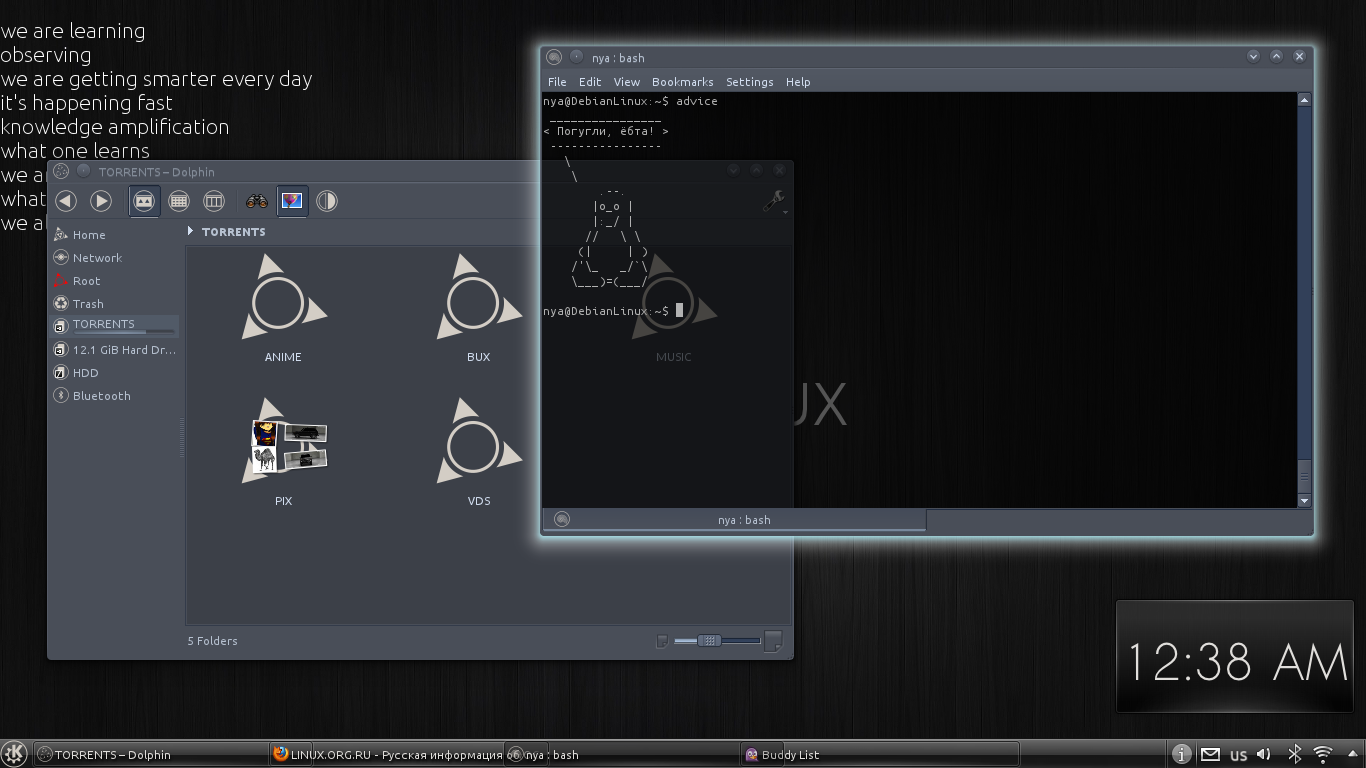Image resolution: width=1366 pixels, height=768 pixels.
Task: Go back in Dolphin toolbar
Action: click(x=66, y=201)
